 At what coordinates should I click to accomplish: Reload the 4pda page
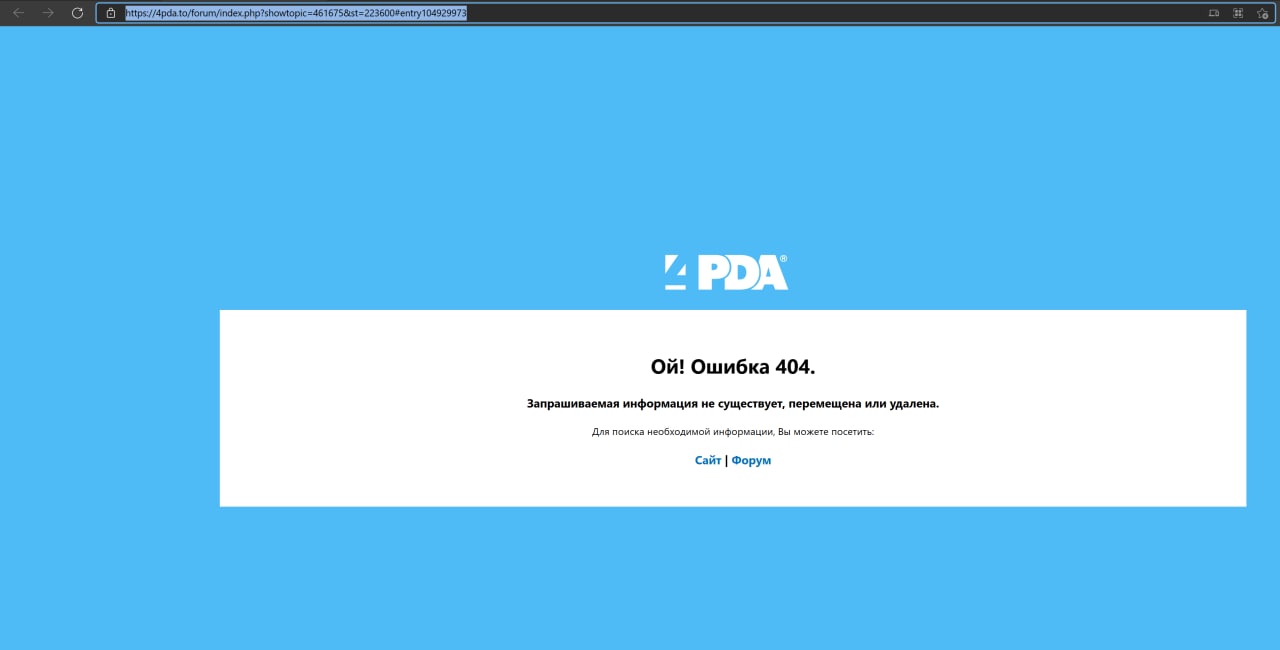point(77,13)
